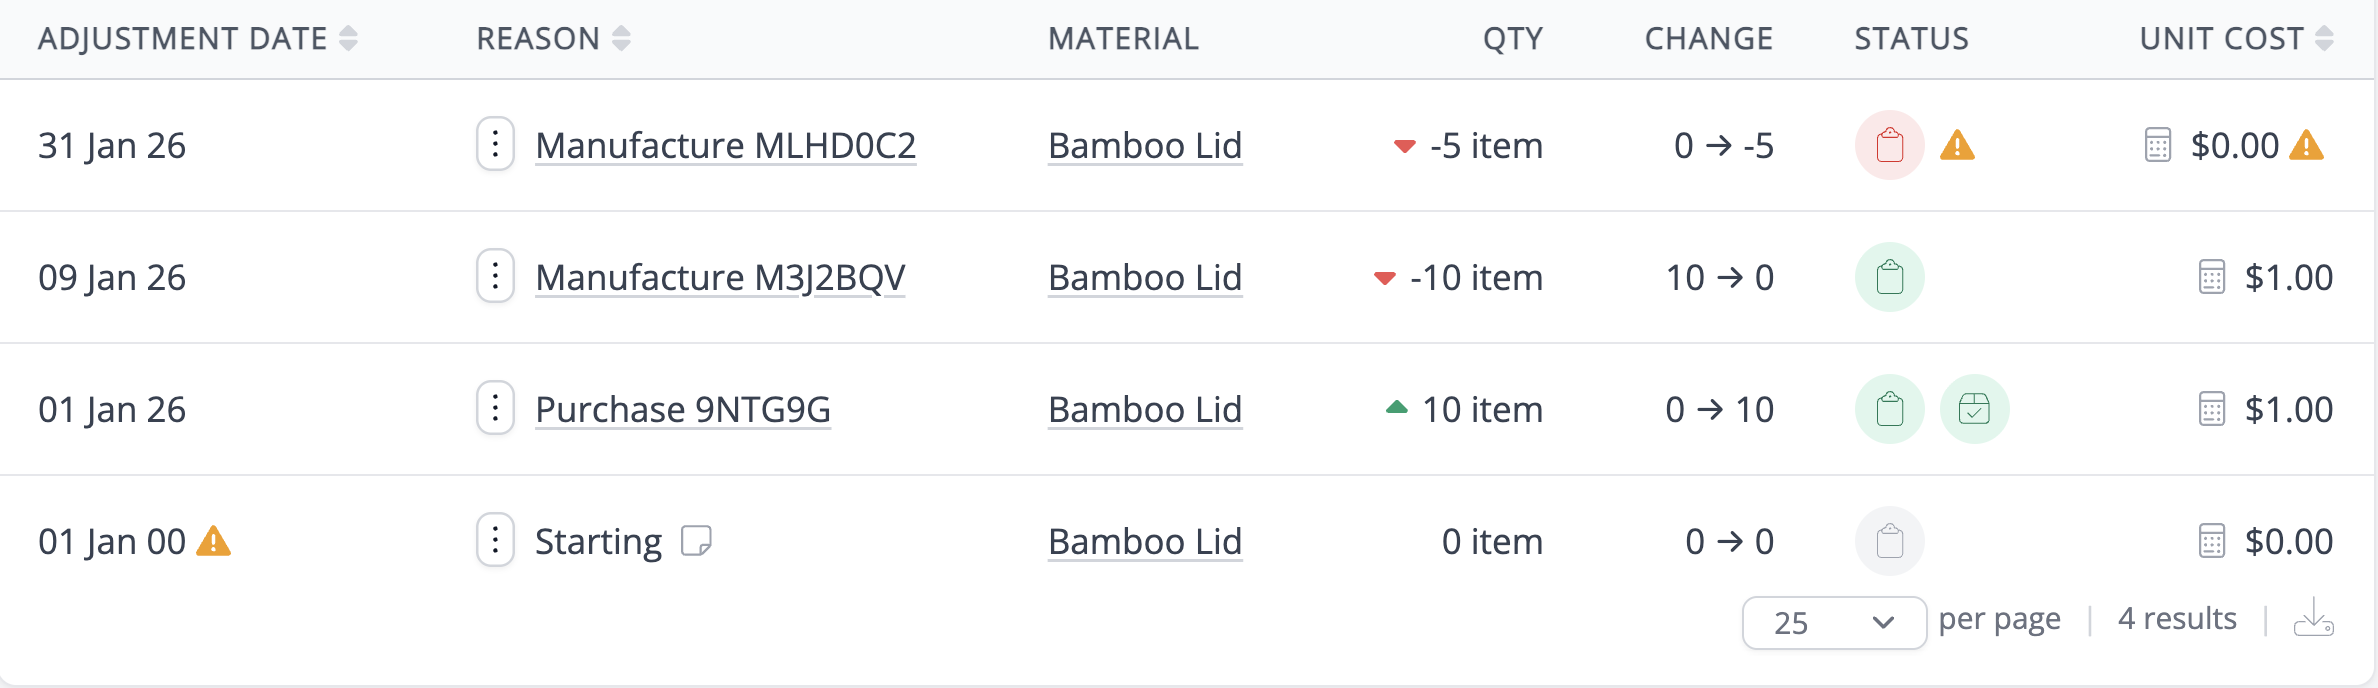Image resolution: width=2378 pixels, height=688 pixels.
Task: Open the Bamboo Lid link in the 31 Jan 26 row
Action: (x=1145, y=145)
